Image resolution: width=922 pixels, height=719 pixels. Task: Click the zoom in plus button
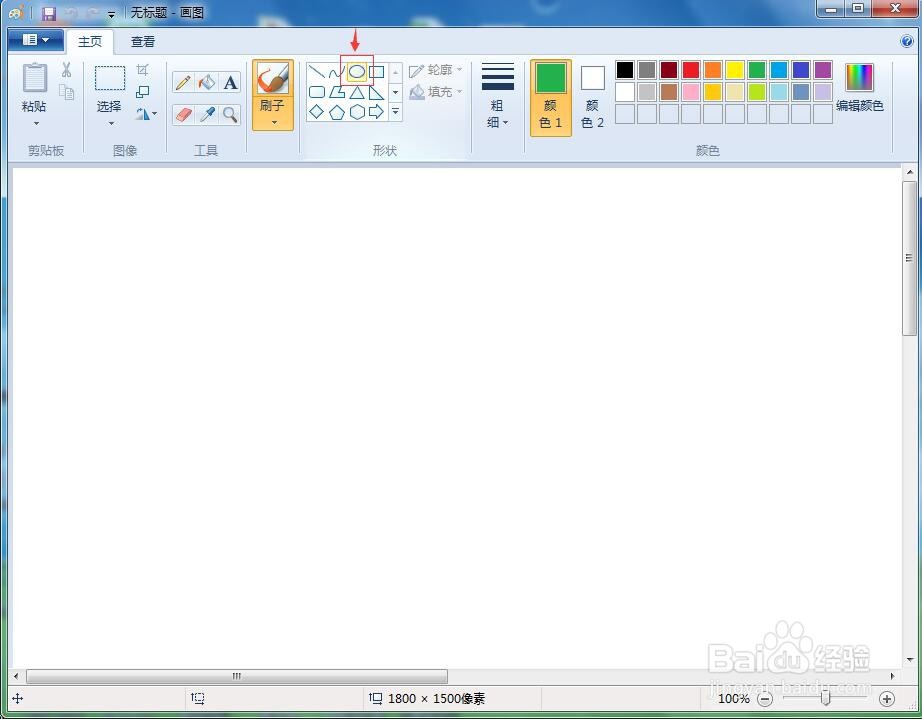click(x=887, y=698)
